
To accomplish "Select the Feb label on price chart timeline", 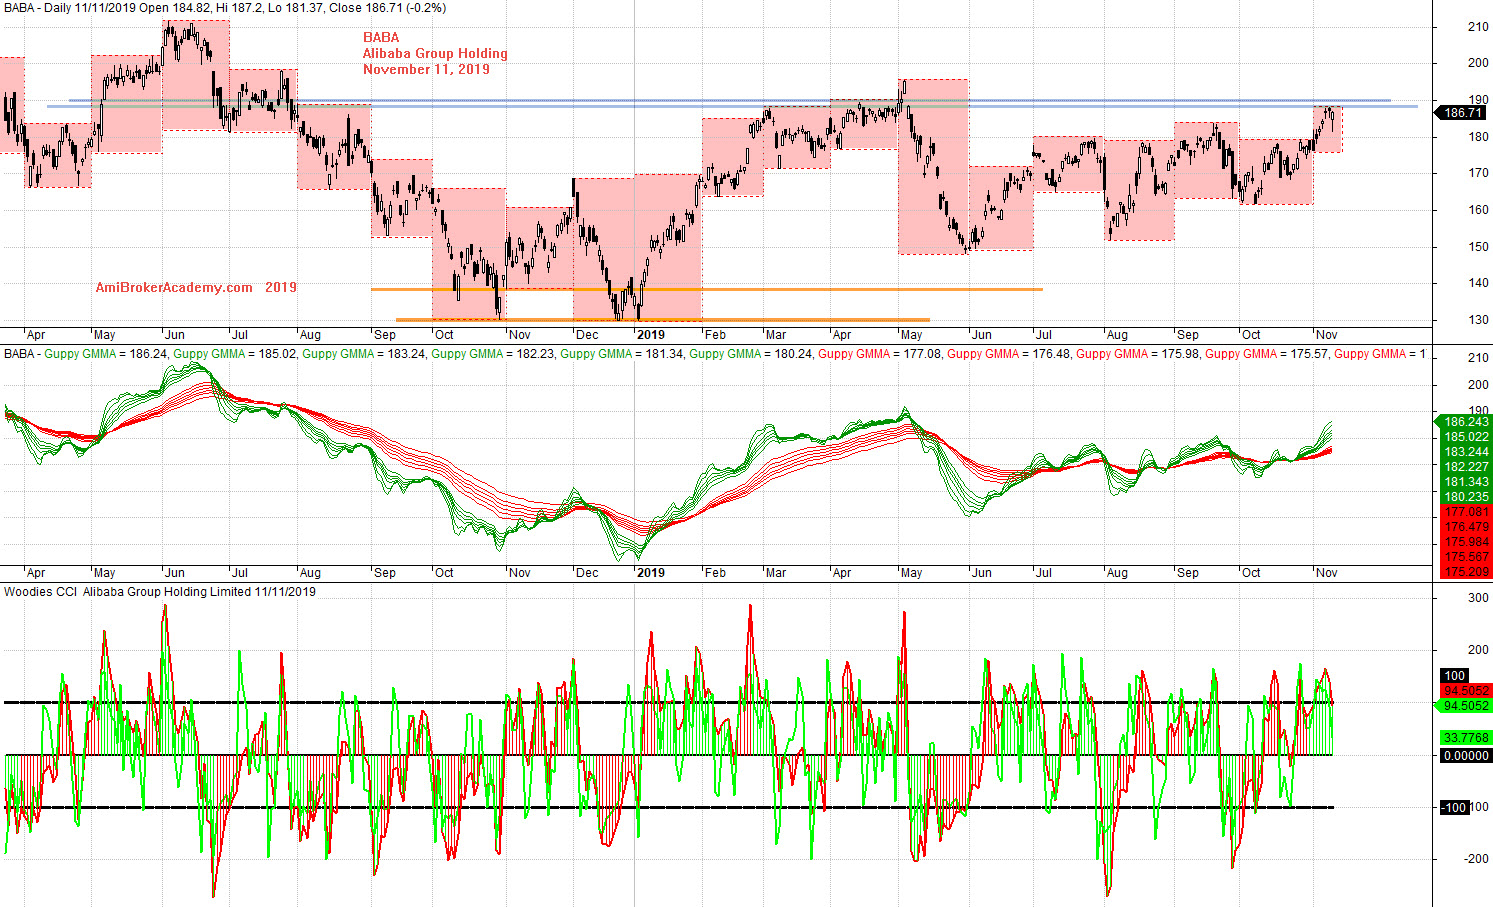I will [x=715, y=335].
